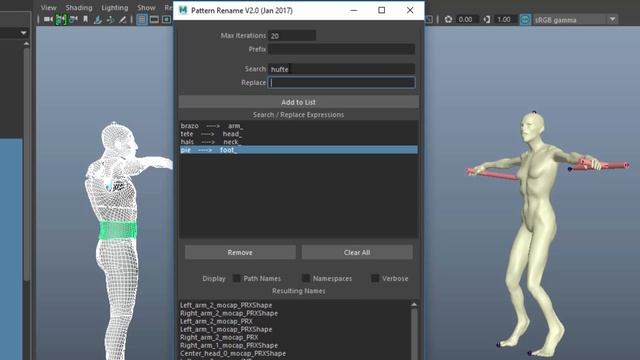Image resolution: width=640 pixels, height=360 pixels.
Task: Open the Show menu
Action: (x=146, y=8)
